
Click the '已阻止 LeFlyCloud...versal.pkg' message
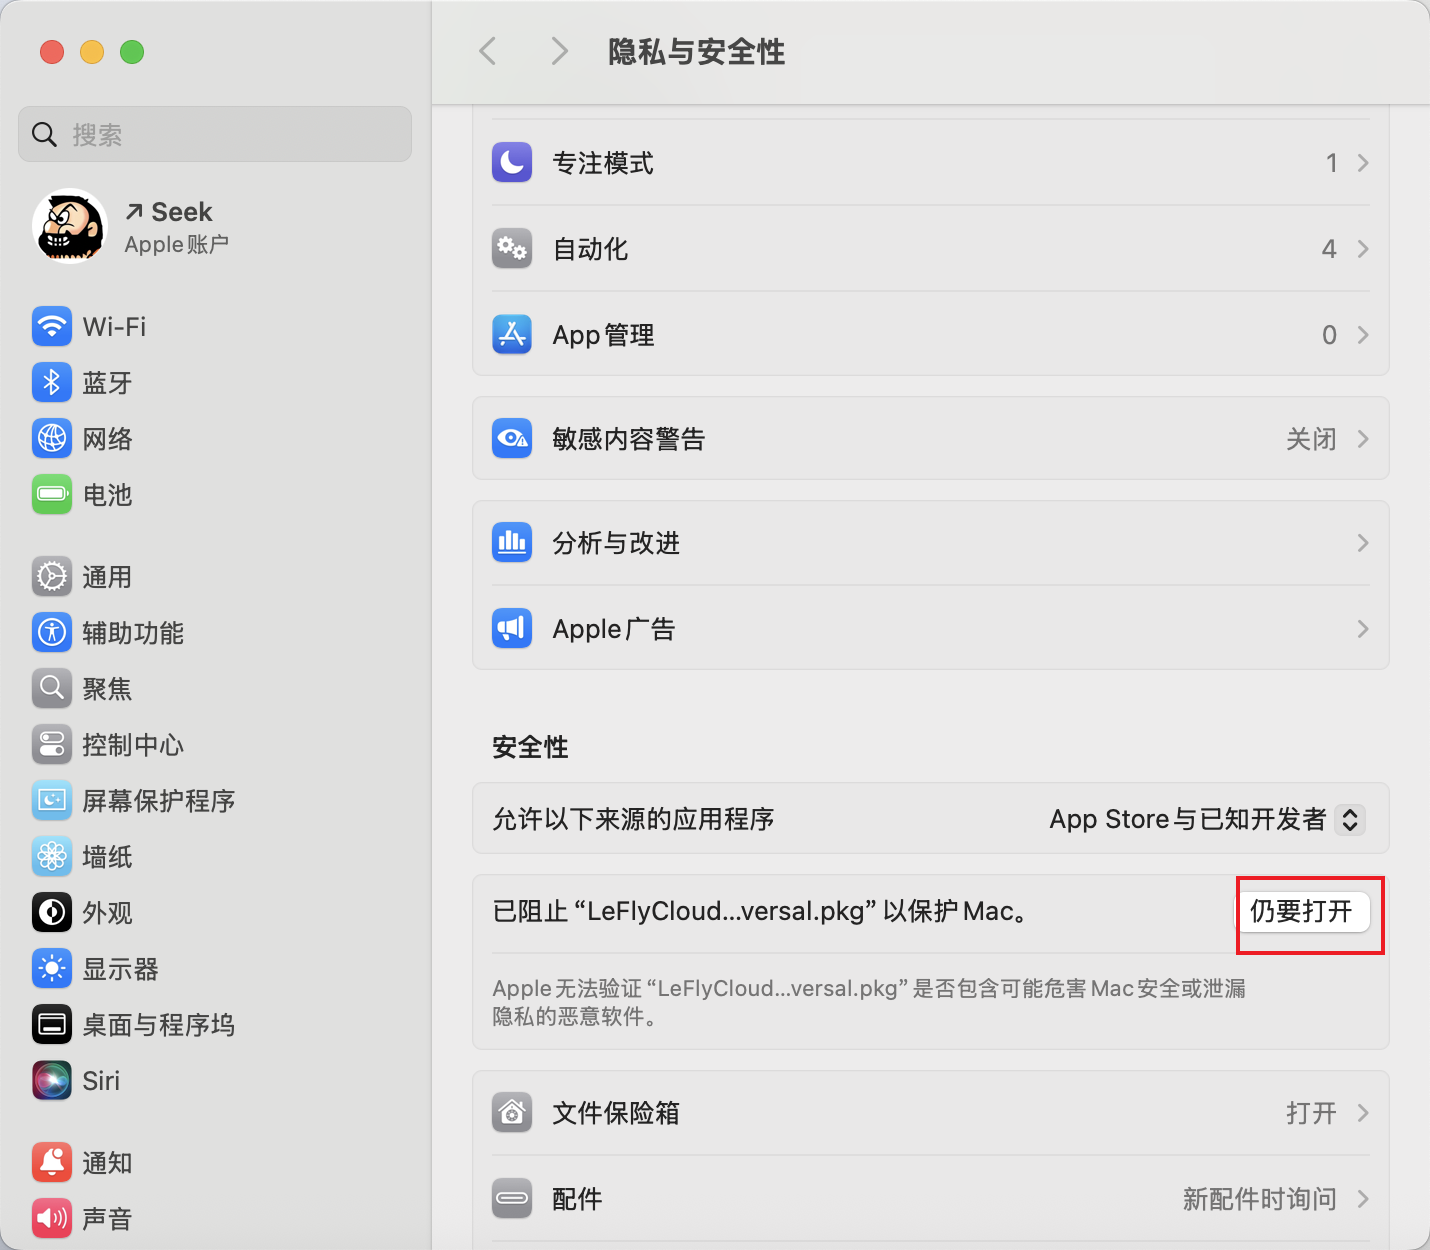point(762,911)
